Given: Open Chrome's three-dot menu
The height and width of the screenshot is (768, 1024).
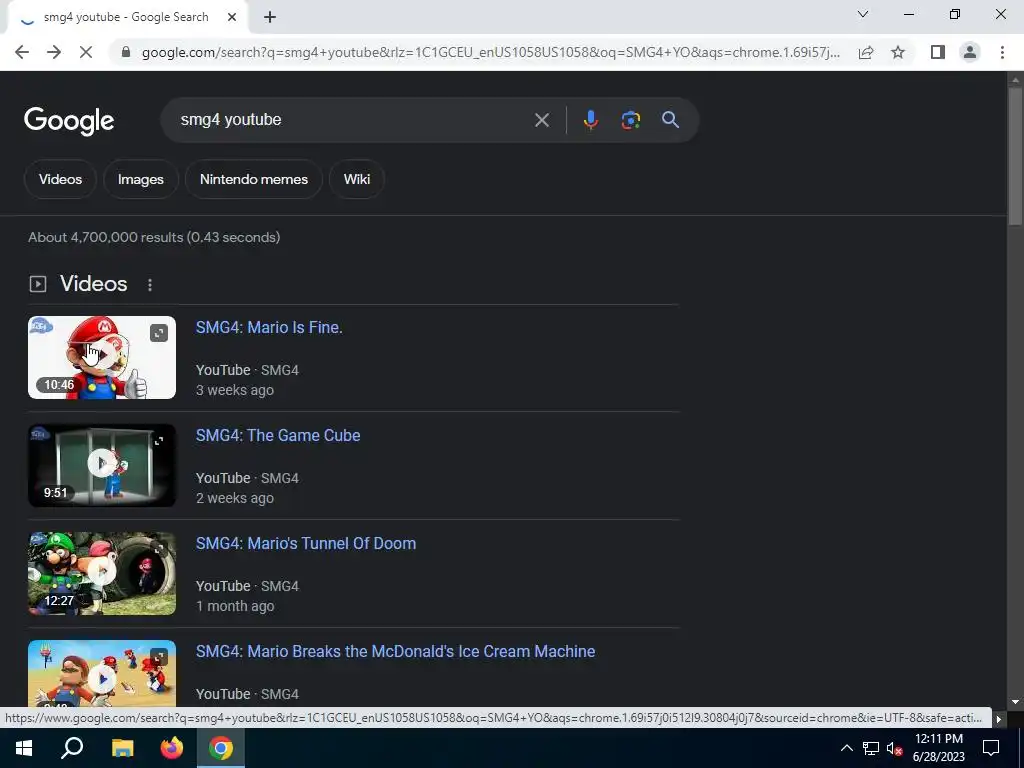Looking at the screenshot, I should point(1002,52).
